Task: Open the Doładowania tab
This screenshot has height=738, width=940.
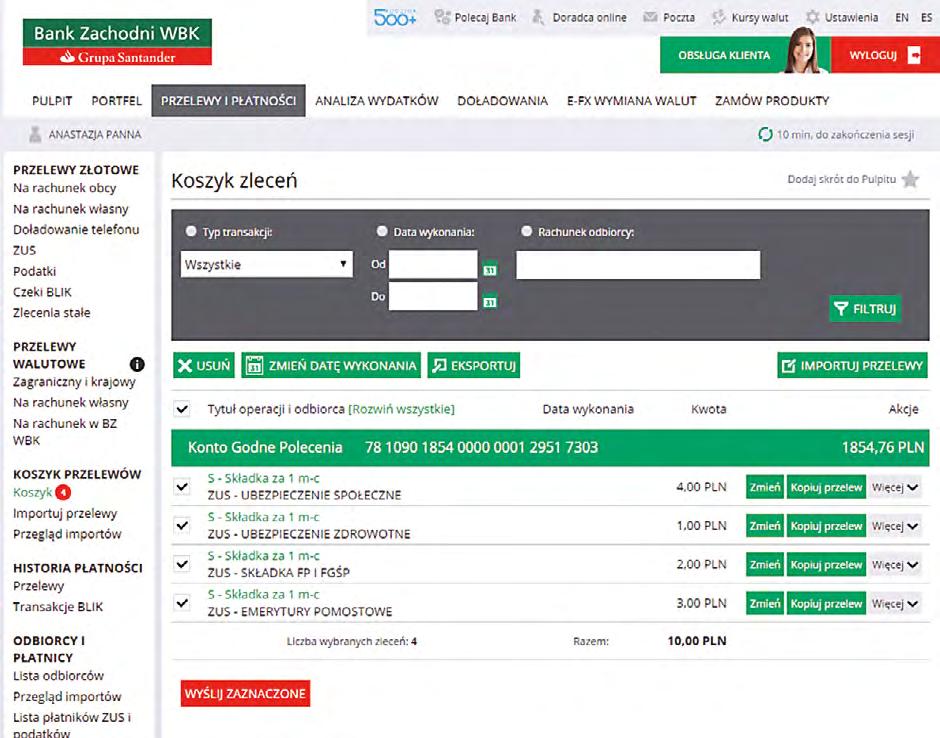Action: click(x=502, y=101)
